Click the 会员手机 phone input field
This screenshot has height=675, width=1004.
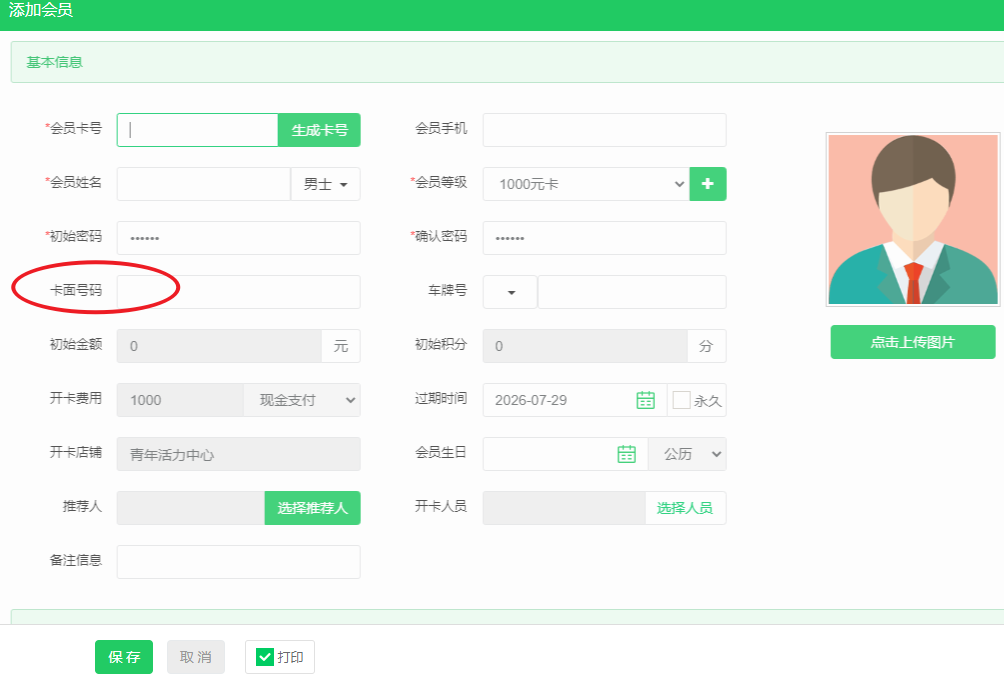(604, 130)
